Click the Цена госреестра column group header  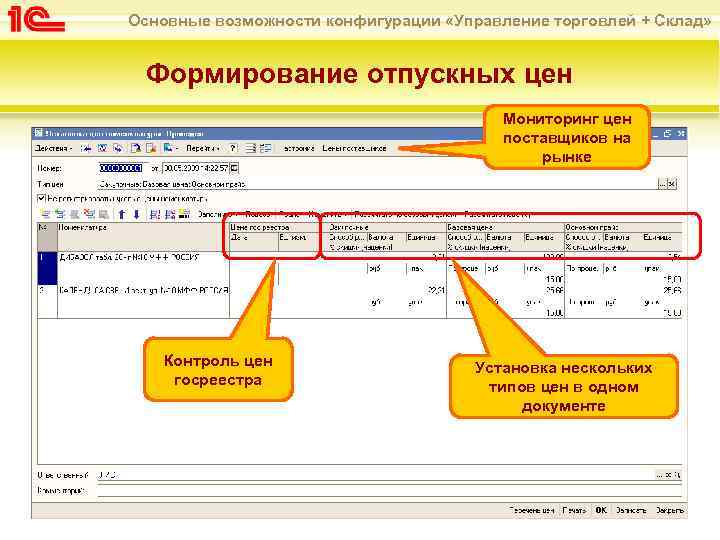(275, 227)
